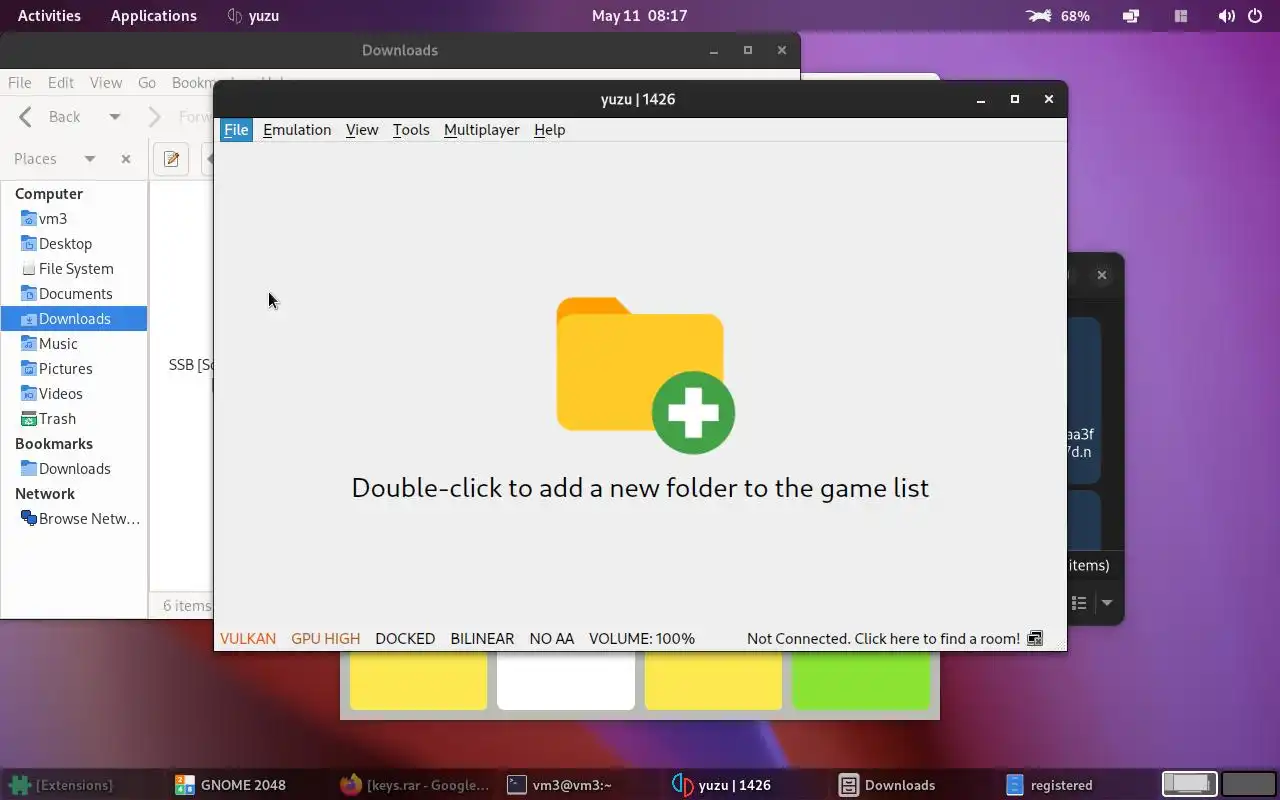Toggle the GPU HIGH accuracy status button
Screen dimensions: 1280x800
click(x=326, y=639)
